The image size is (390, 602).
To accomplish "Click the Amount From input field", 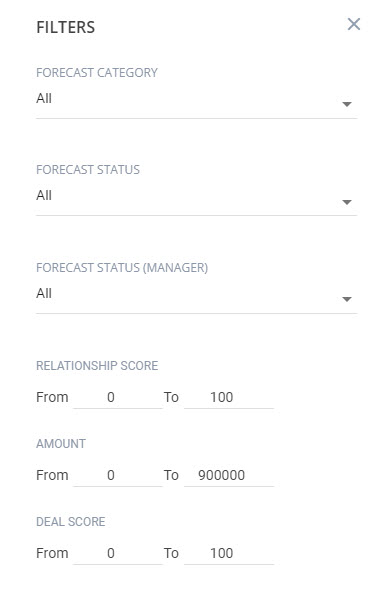I will [118, 475].
